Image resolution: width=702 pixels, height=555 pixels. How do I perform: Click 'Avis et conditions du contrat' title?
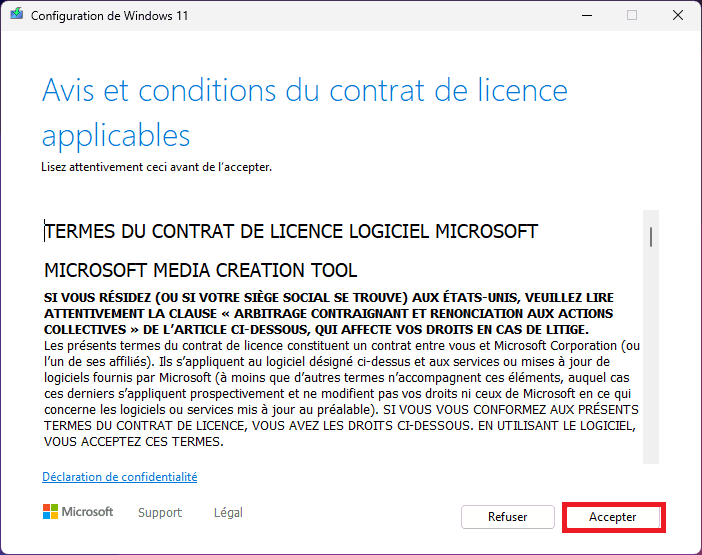pyautogui.click(x=305, y=112)
